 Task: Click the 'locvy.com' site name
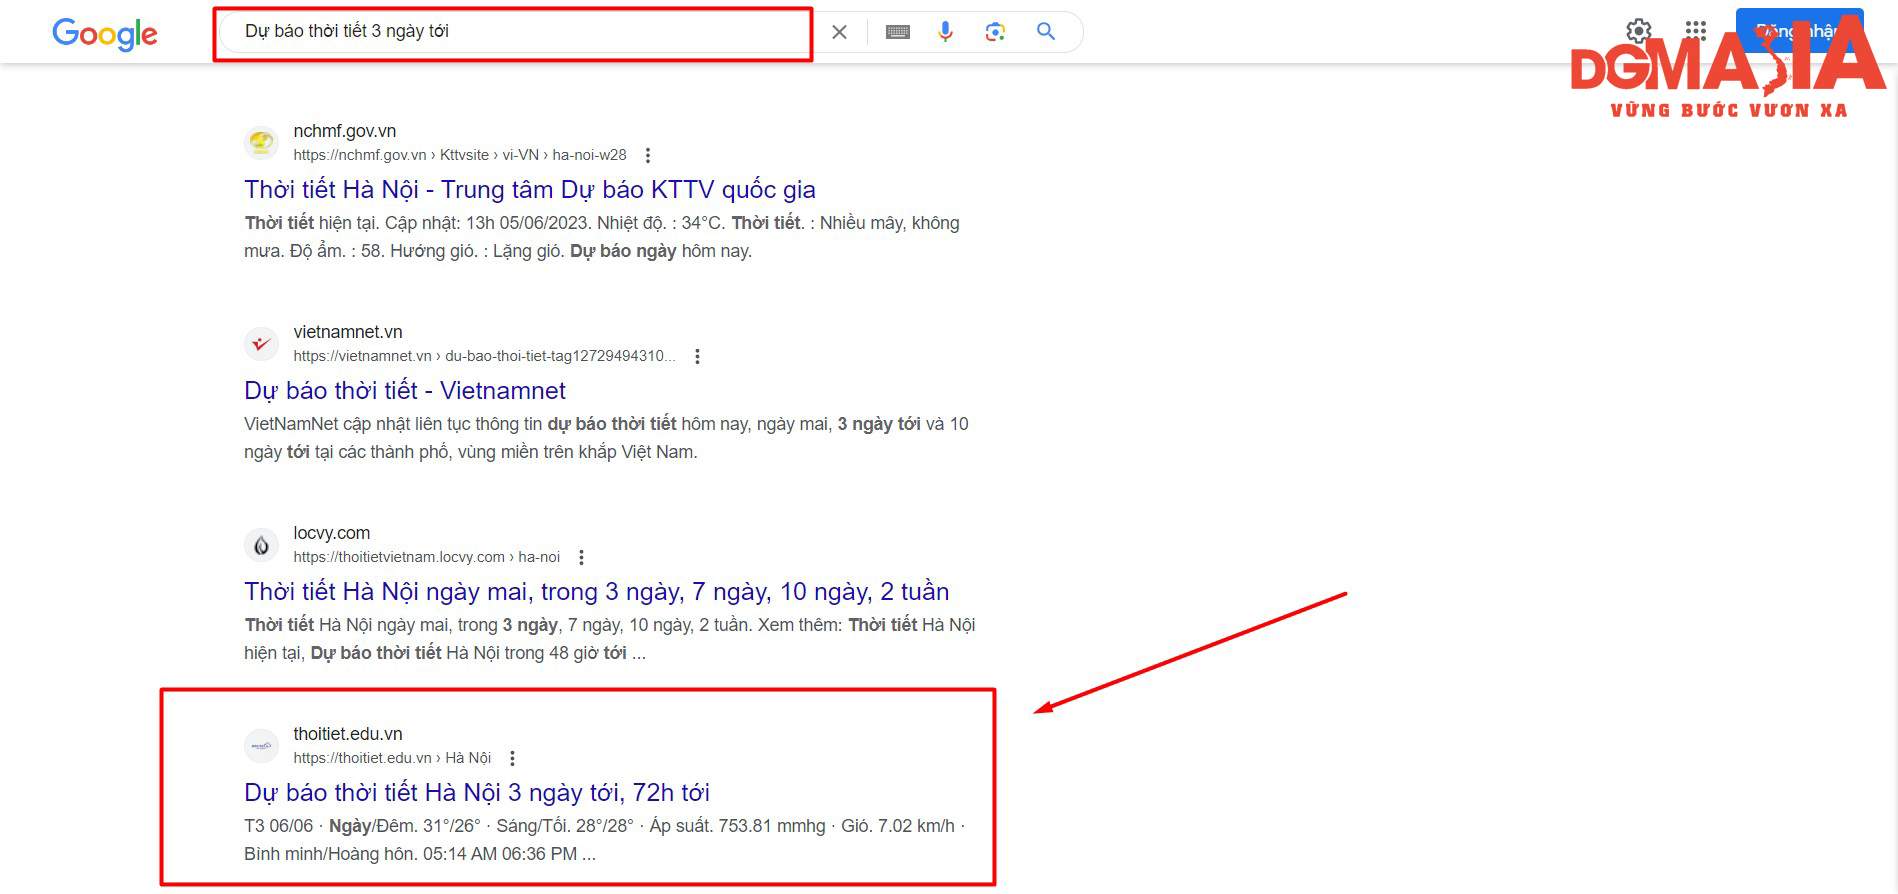point(332,533)
